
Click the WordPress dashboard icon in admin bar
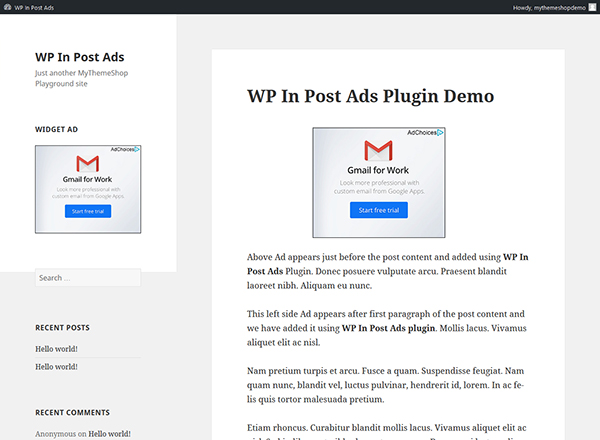[x=7, y=7]
